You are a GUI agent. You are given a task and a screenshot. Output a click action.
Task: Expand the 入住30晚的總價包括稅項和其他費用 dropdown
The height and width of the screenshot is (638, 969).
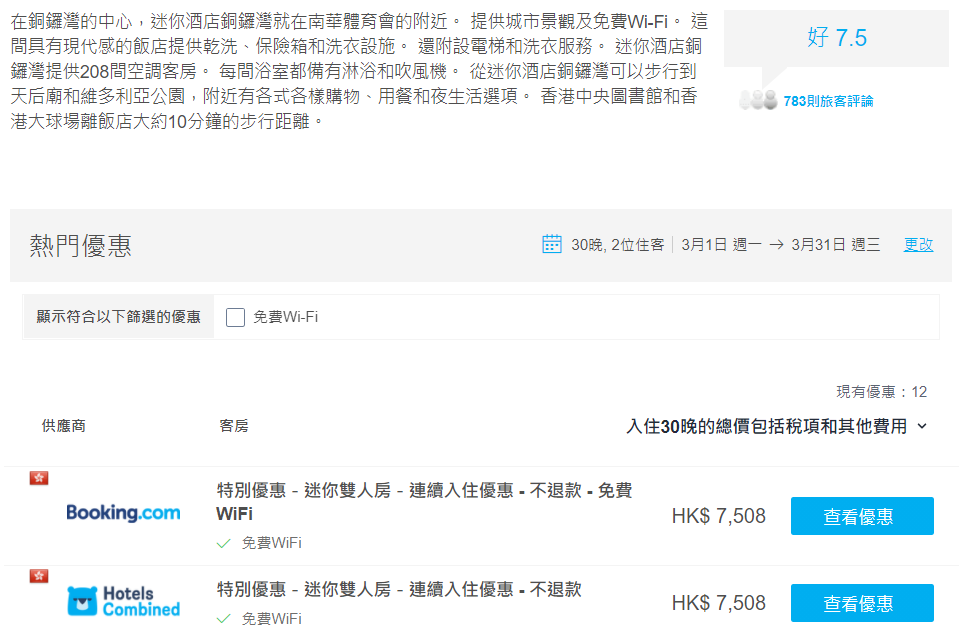[777, 426]
